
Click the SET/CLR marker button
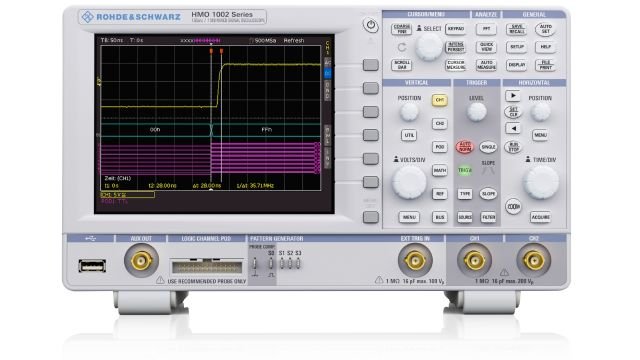tap(513, 112)
